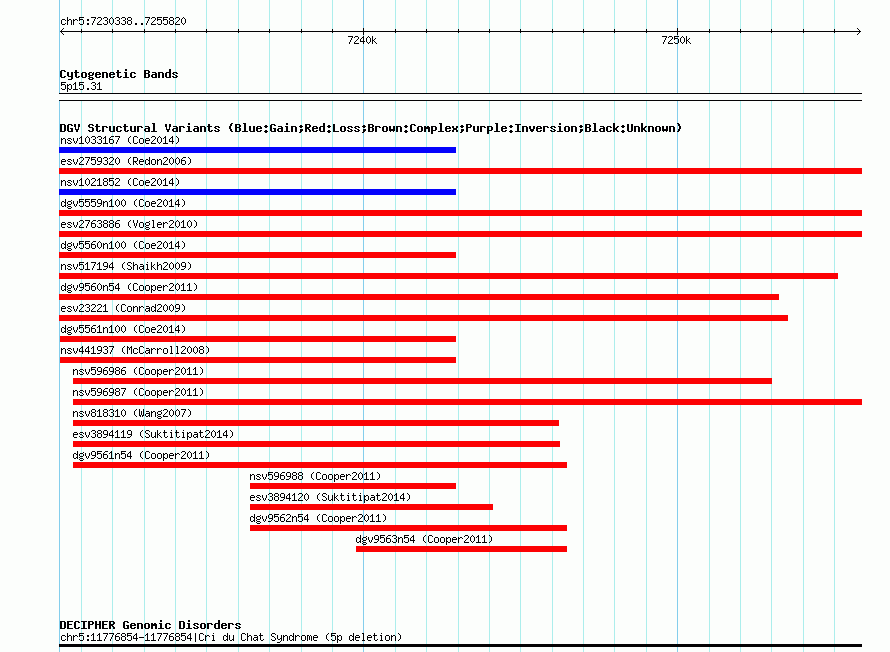The width and height of the screenshot is (890, 652).
Task: Click the red bar under dgv9561n54
Action: click(320, 465)
